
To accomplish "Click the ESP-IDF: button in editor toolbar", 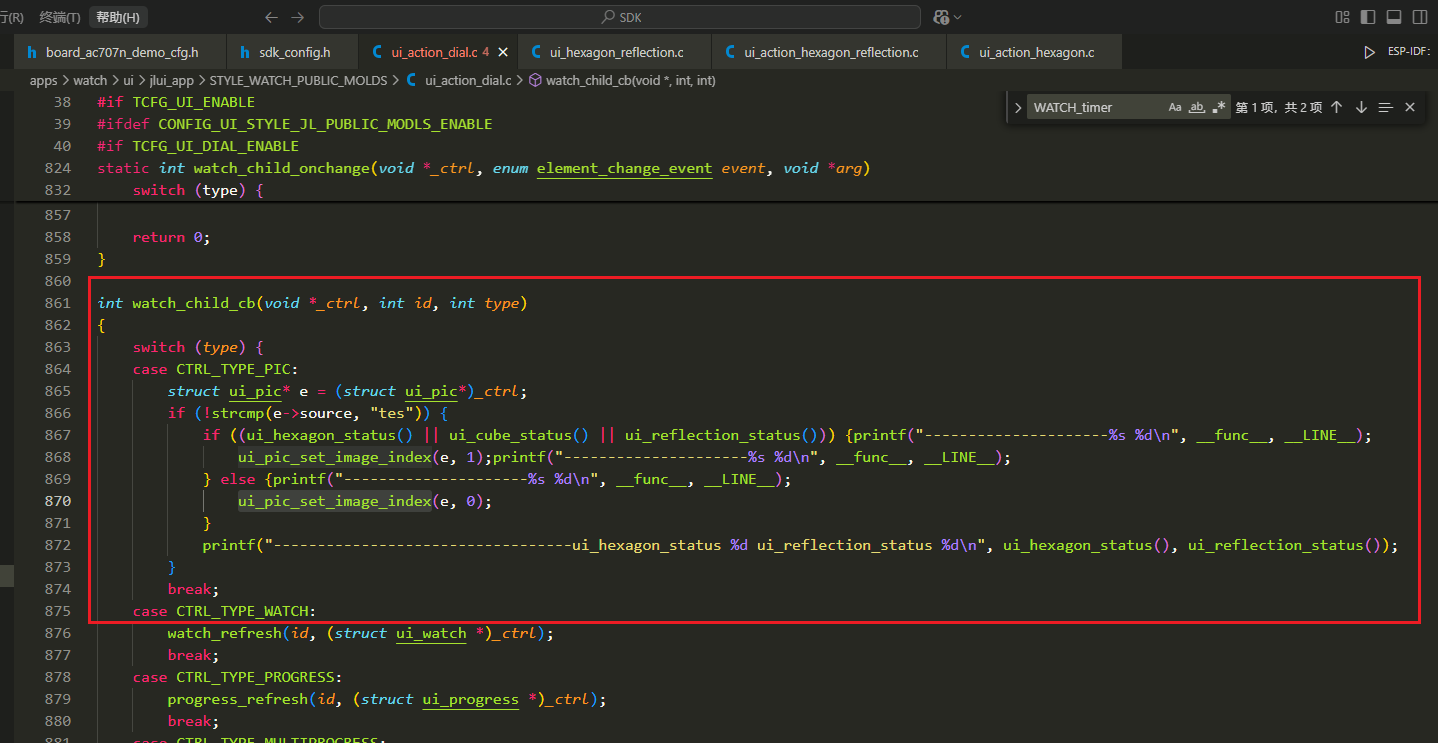I will (x=1409, y=52).
